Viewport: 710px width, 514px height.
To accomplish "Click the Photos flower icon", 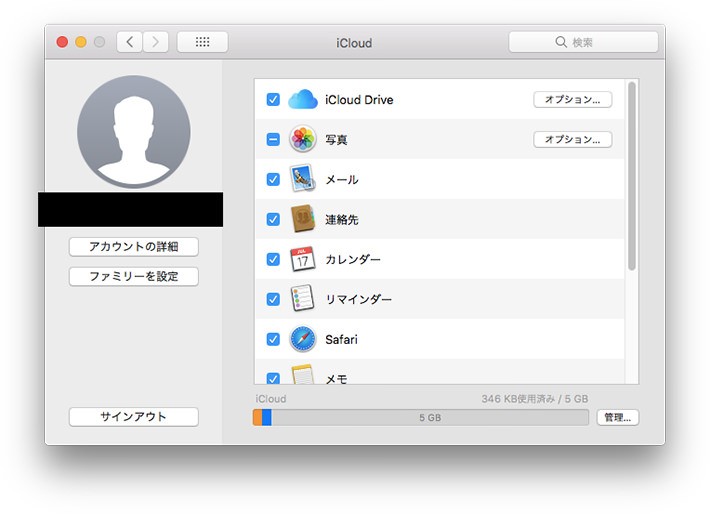I will pos(302,139).
